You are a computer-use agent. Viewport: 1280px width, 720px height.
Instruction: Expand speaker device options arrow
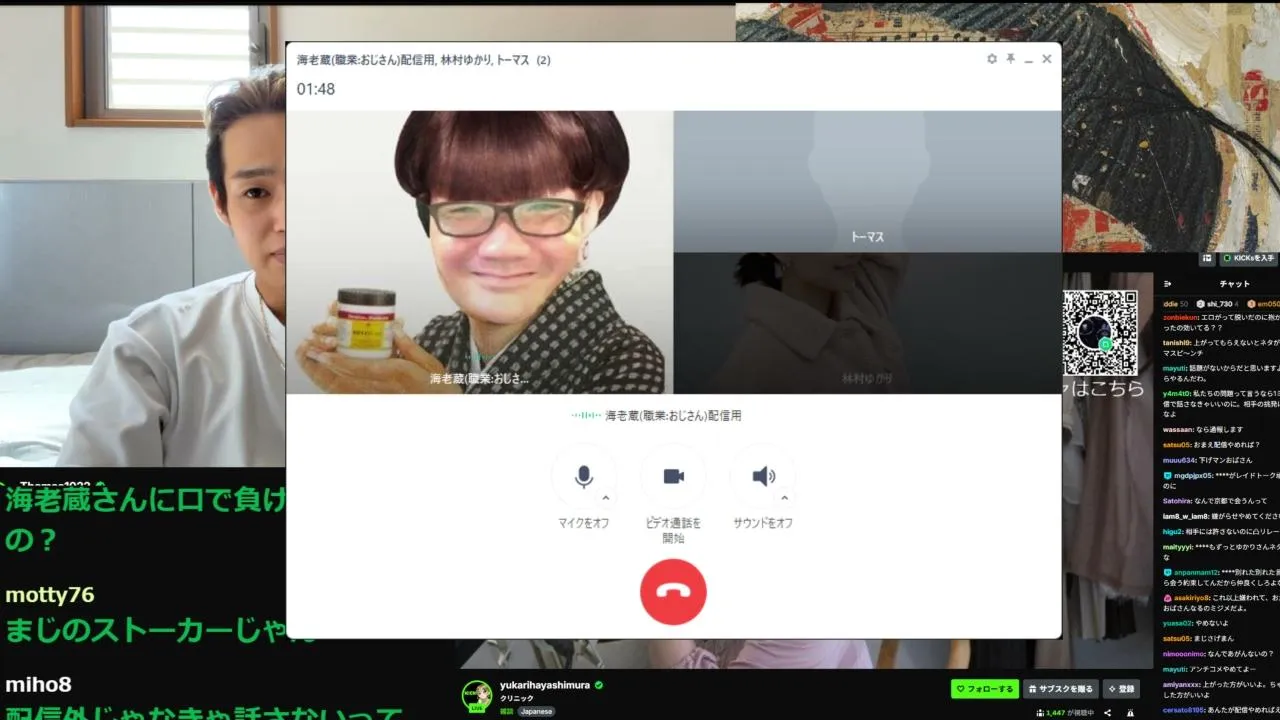[785, 498]
